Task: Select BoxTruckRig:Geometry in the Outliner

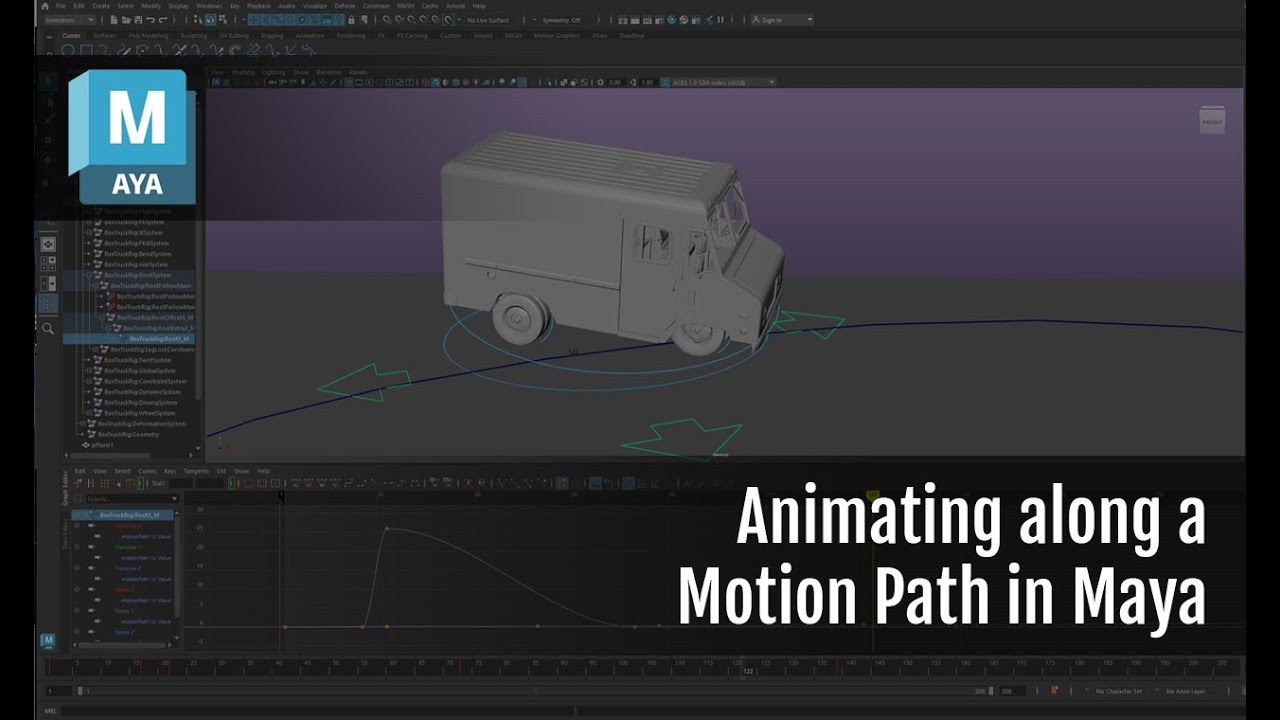Action: click(x=128, y=435)
